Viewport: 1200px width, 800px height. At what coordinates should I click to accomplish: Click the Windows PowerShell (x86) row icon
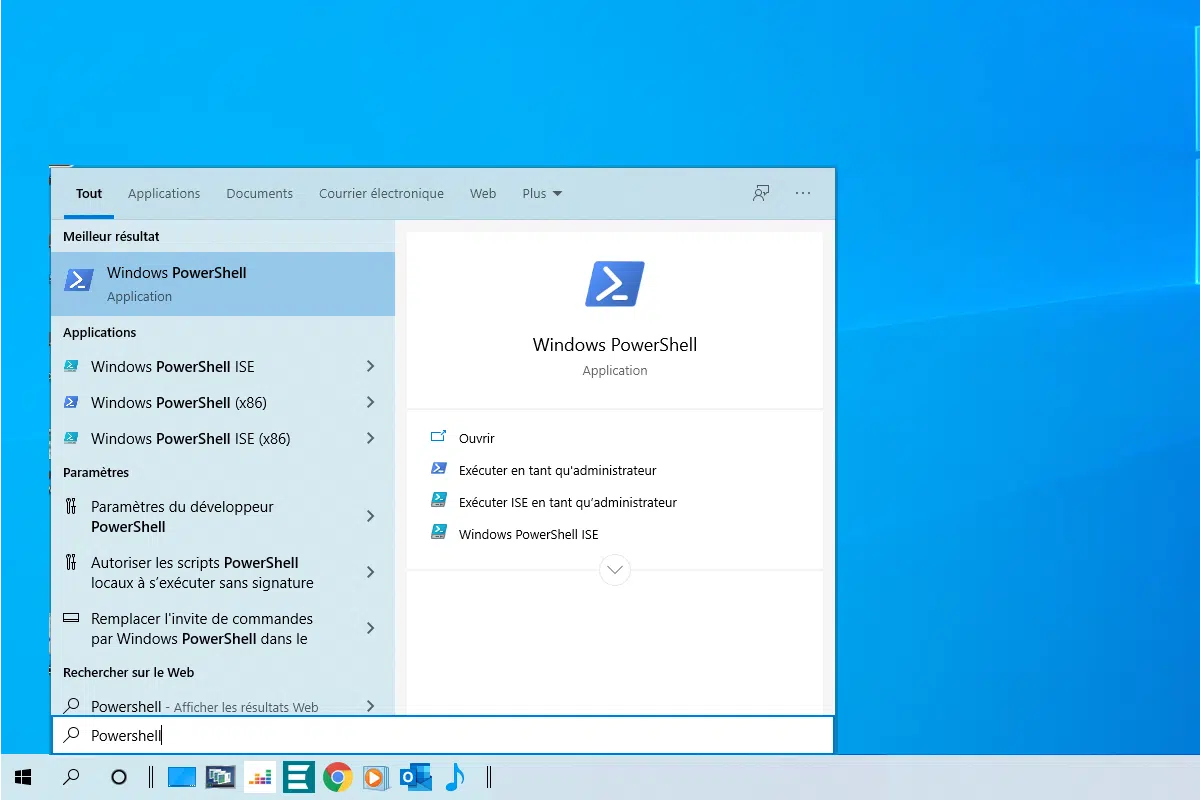pyautogui.click(x=71, y=402)
